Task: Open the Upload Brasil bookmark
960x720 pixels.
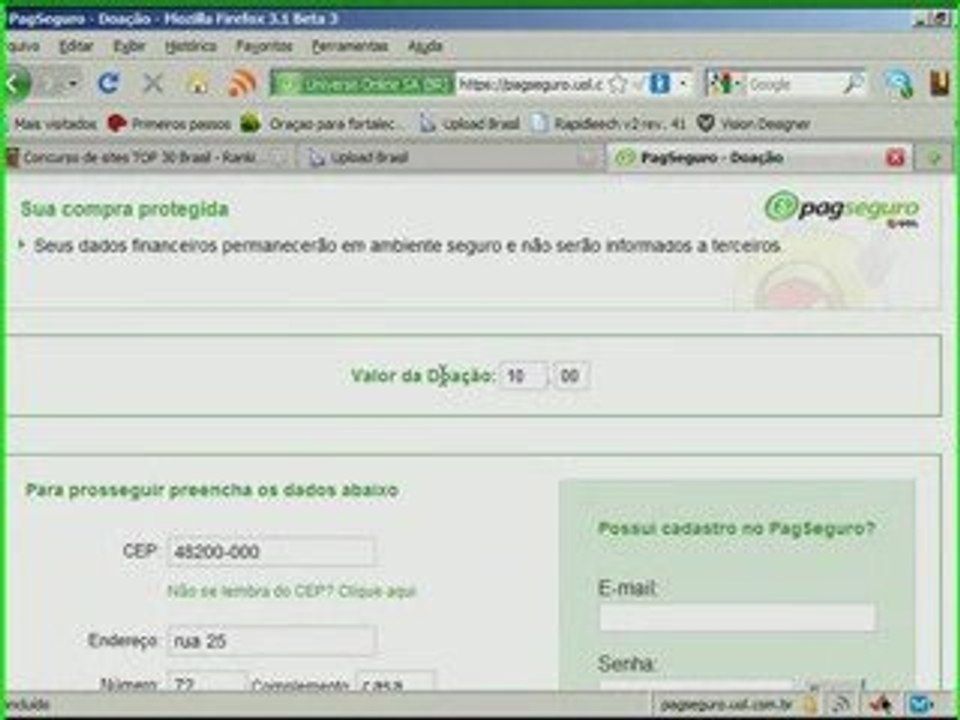Action: (x=470, y=124)
